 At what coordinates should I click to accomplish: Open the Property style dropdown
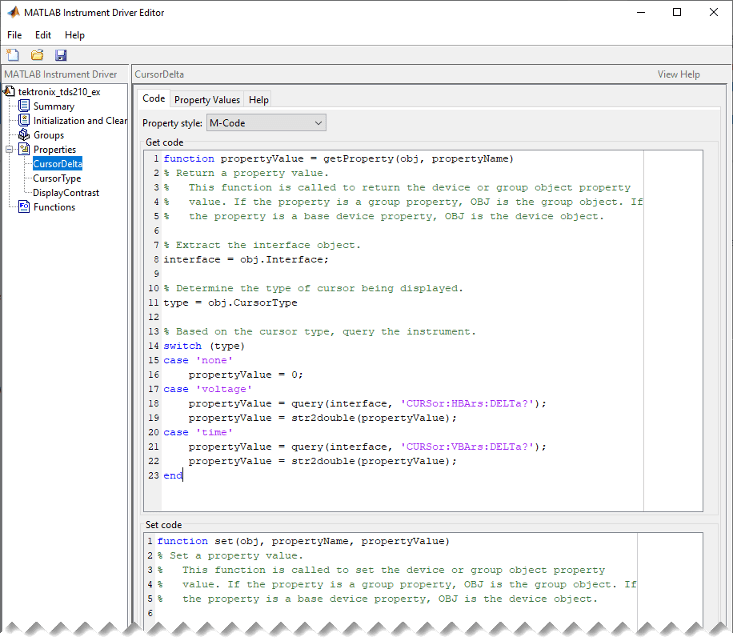click(265, 123)
